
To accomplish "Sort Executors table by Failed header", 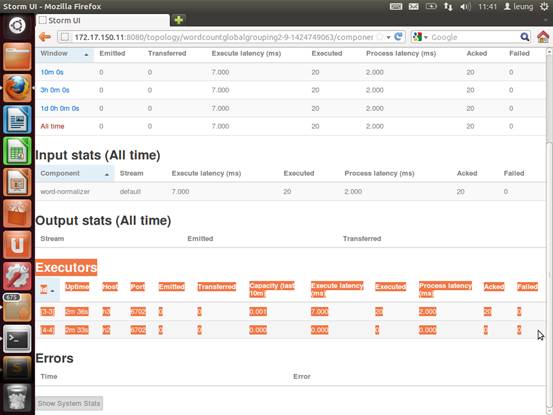I will pyautogui.click(x=527, y=287).
